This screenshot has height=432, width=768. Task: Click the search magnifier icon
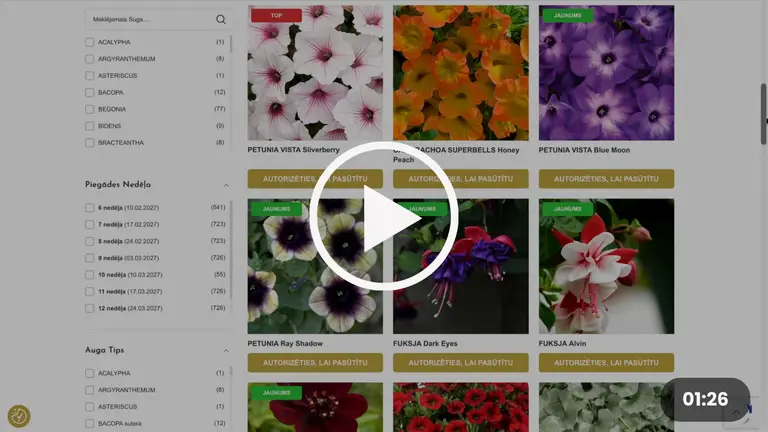pos(221,20)
